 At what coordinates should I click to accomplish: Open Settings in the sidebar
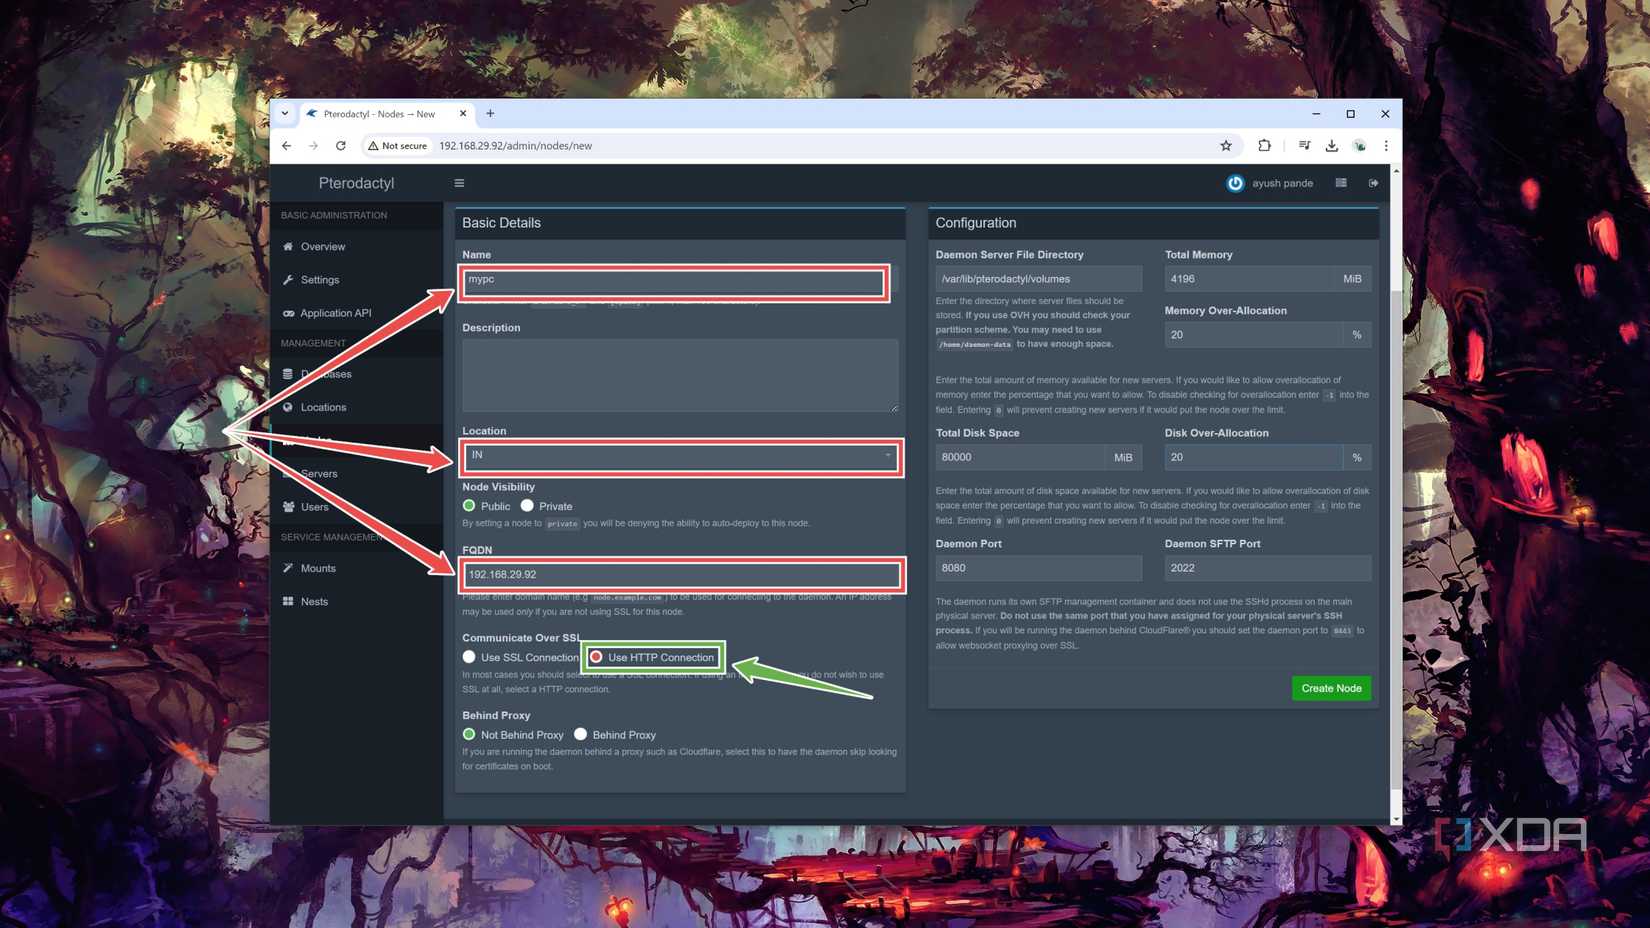[320, 280]
